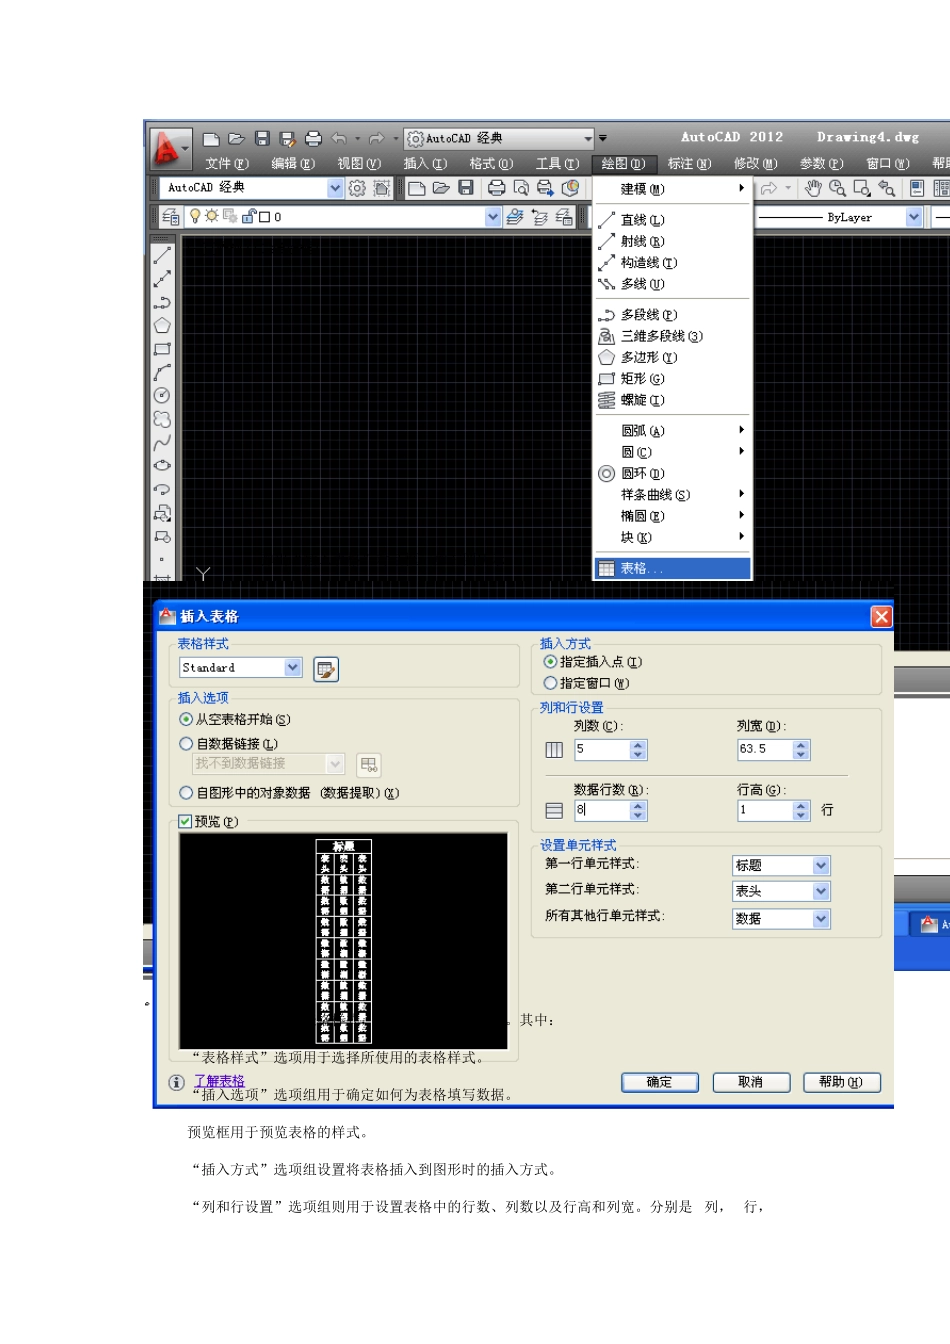Click 列宽 input field showing 63.5
Viewport: 950px width, 1344px height.
point(765,750)
